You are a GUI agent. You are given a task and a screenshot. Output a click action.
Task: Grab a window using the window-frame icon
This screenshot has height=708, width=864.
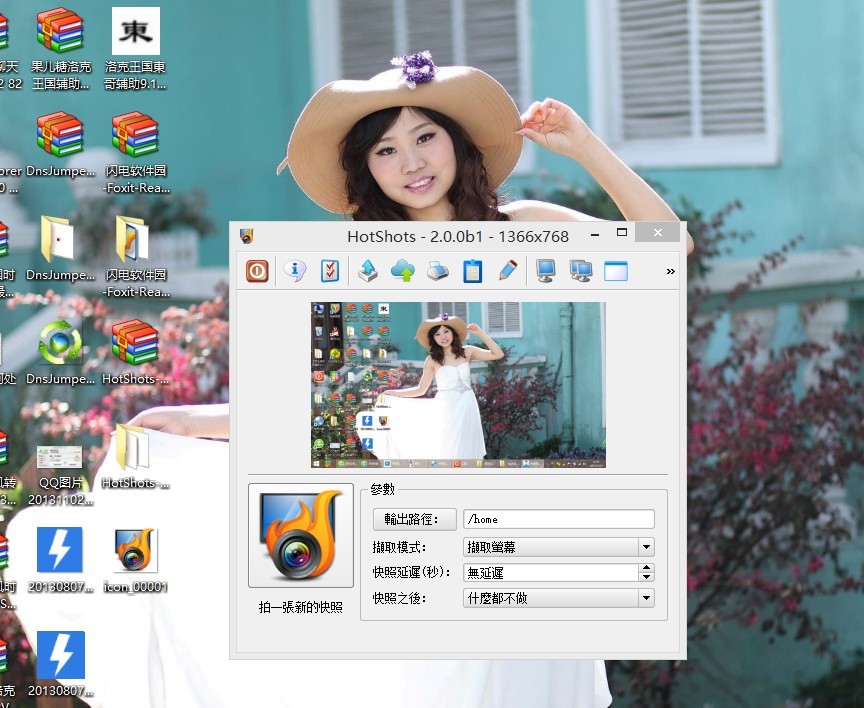[x=616, y=271]
